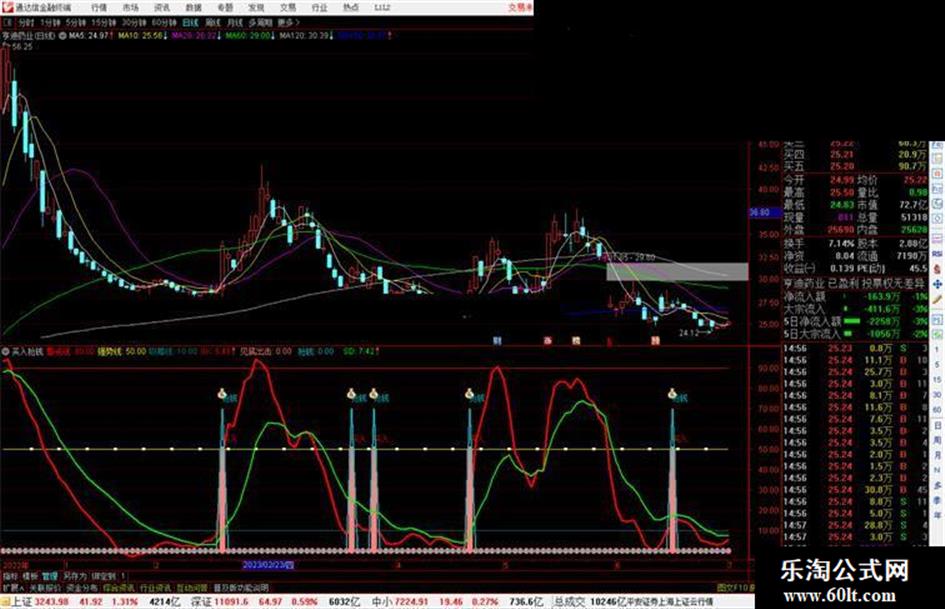Click the 中小 index in status bar
The width and height of the screenshot is (945, 609).
(383, 602)
